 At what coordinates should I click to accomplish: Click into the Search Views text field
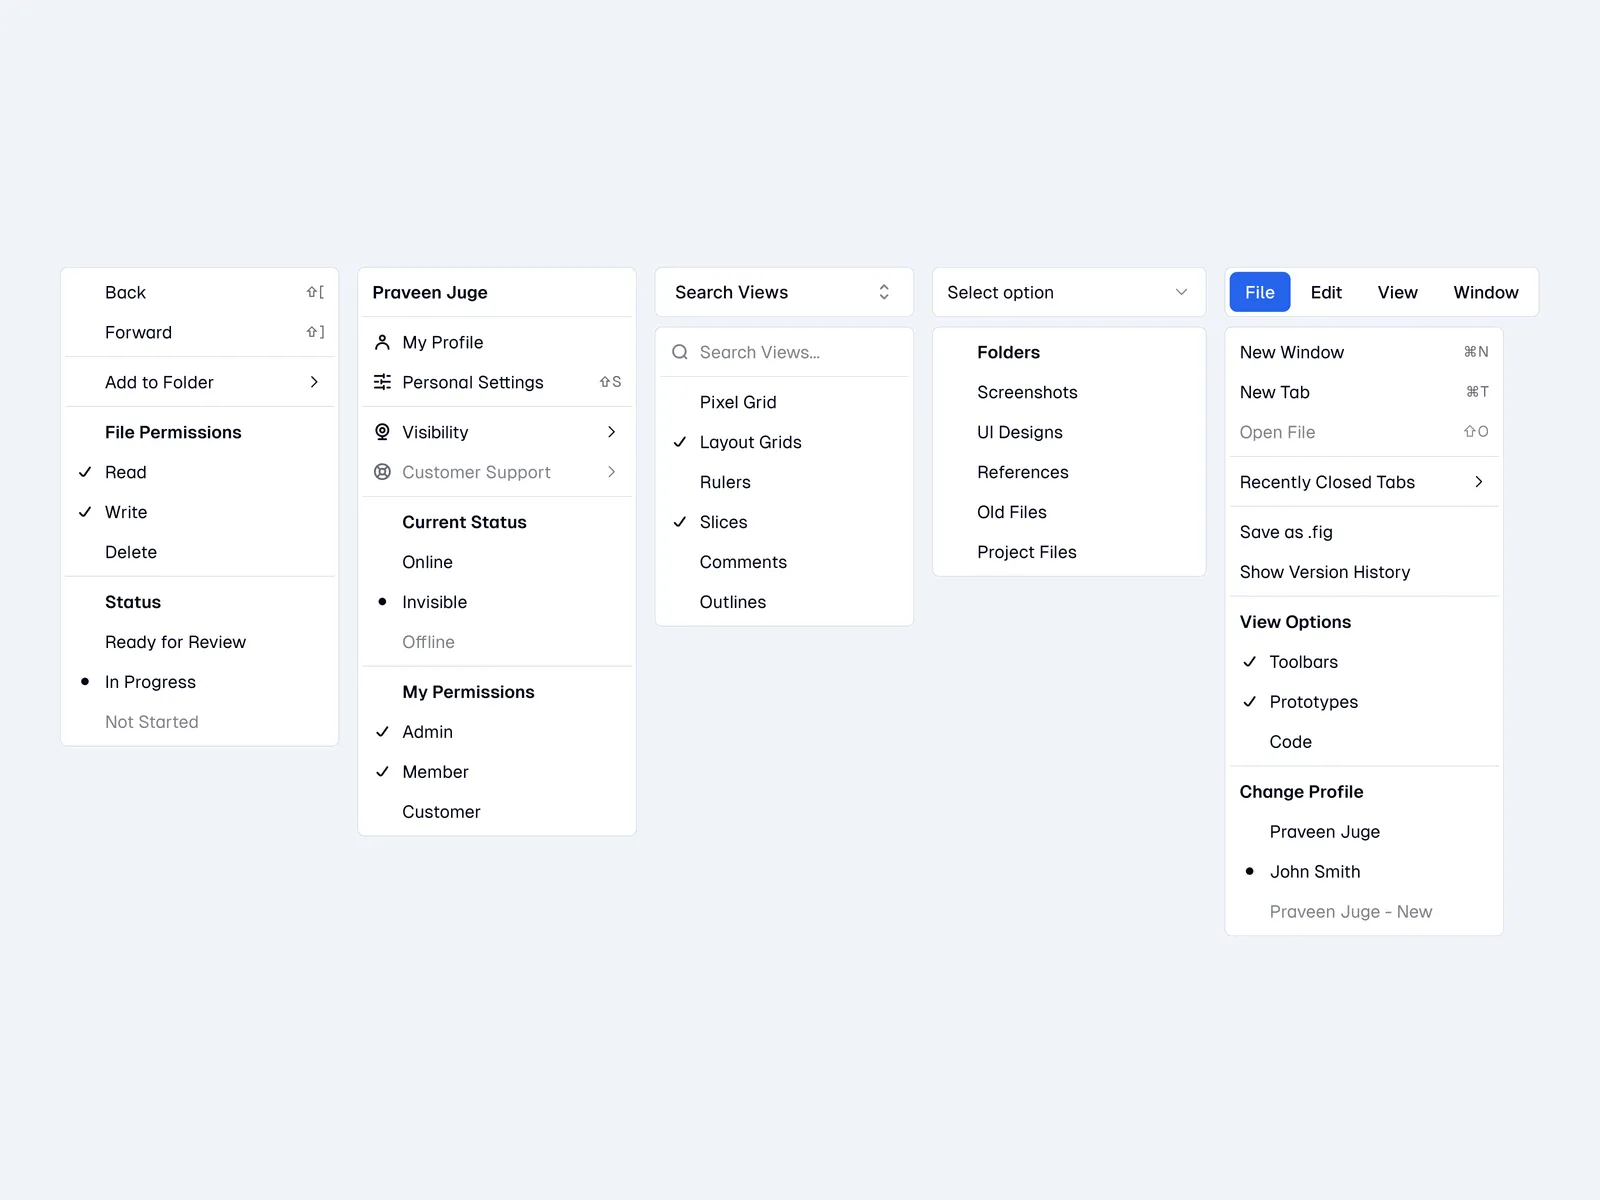click(x=790, y=352)
